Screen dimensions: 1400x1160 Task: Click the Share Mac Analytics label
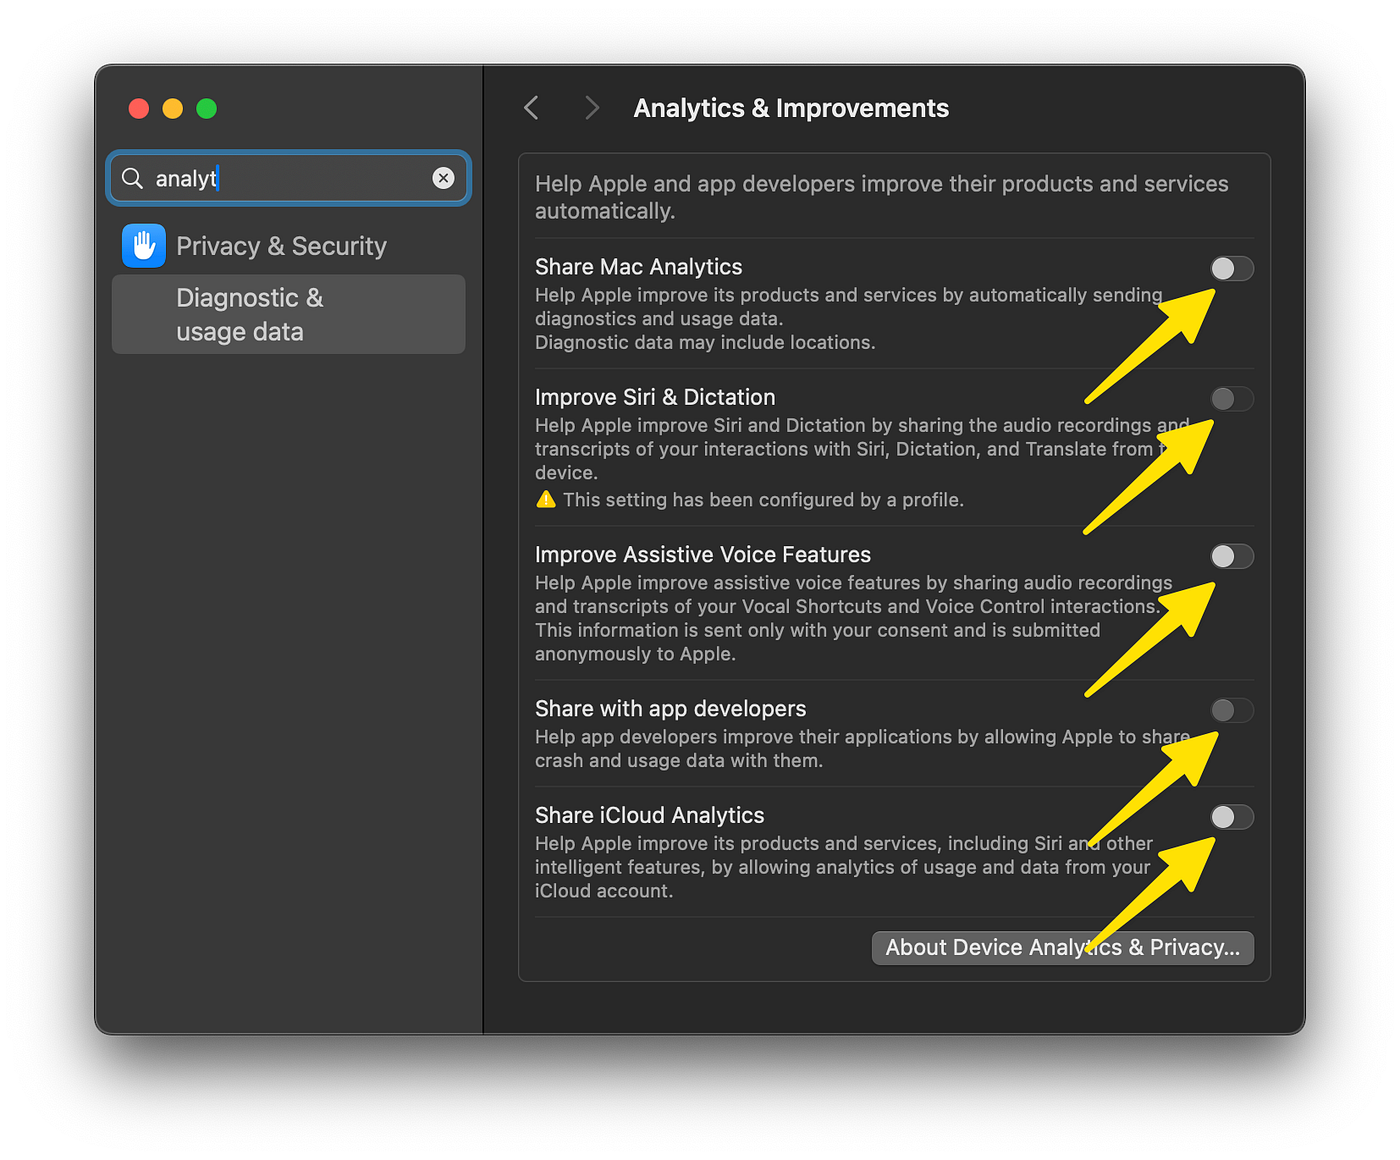(x=639, y=267)
